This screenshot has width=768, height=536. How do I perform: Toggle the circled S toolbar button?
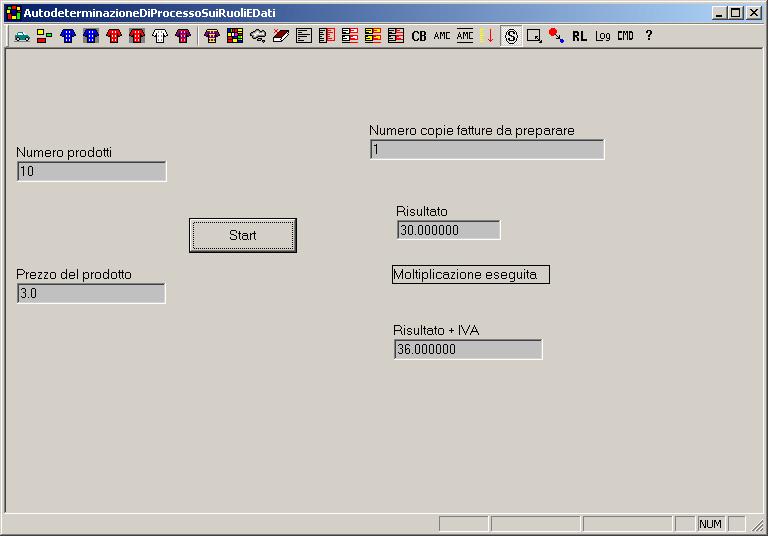511,36
